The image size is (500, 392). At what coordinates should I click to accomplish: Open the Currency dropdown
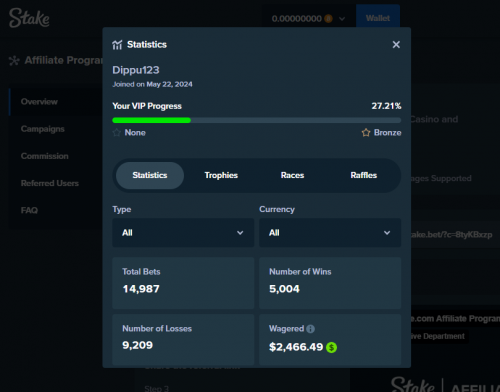[330, 233]
